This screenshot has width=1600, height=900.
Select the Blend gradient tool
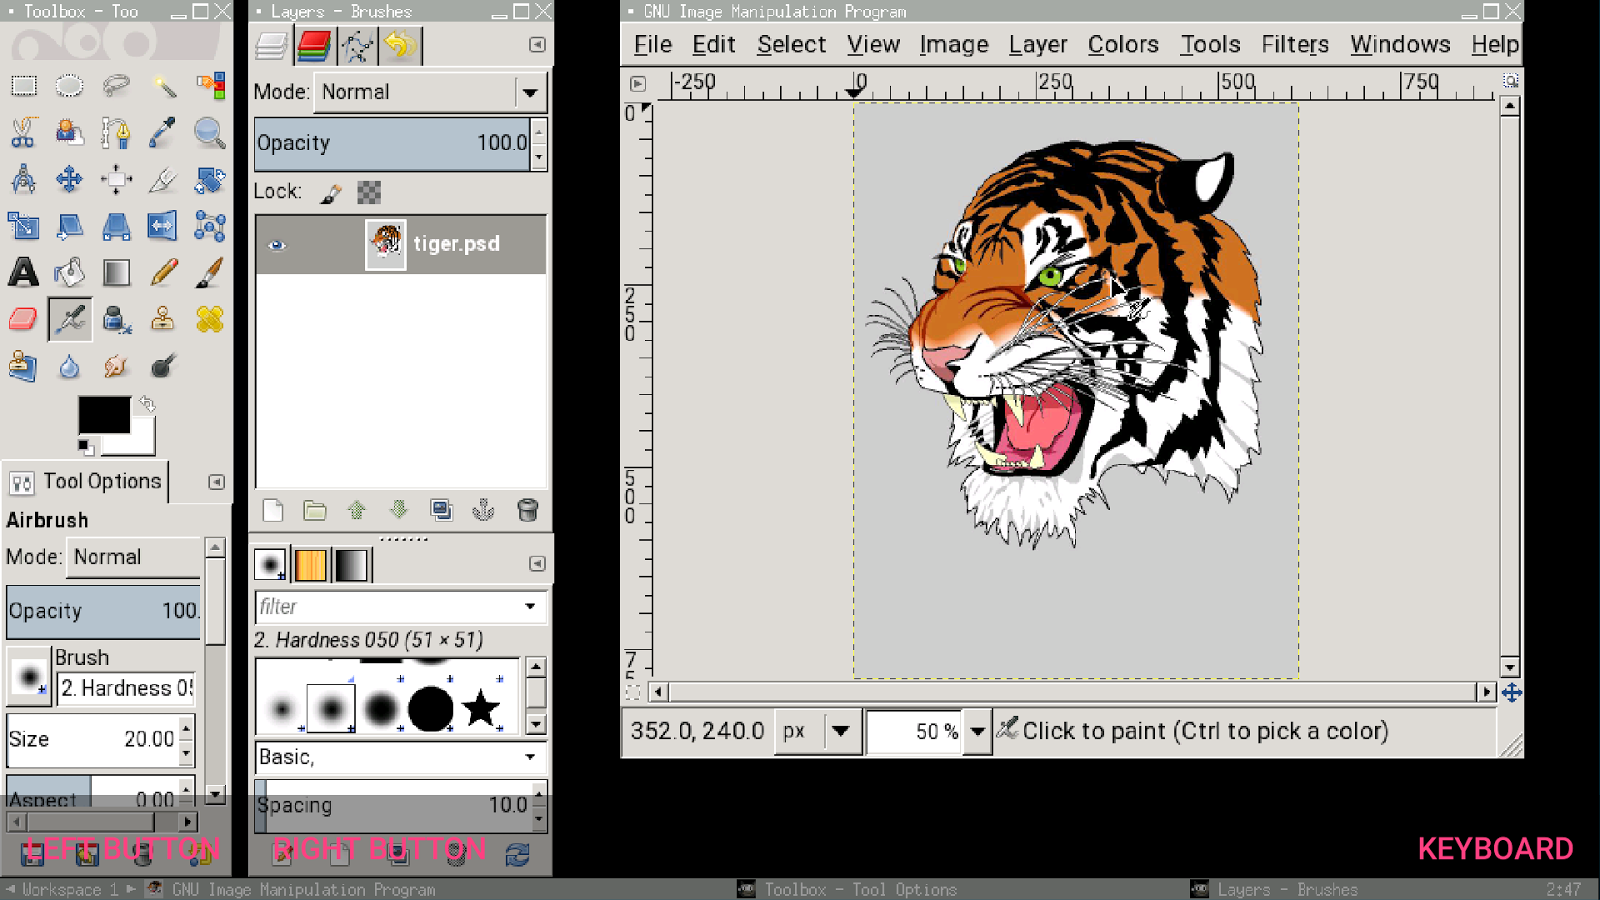116,272
